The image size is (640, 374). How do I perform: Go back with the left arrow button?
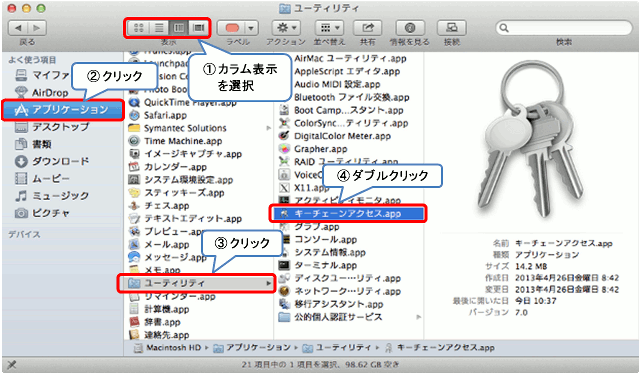(x=18, y=28)
